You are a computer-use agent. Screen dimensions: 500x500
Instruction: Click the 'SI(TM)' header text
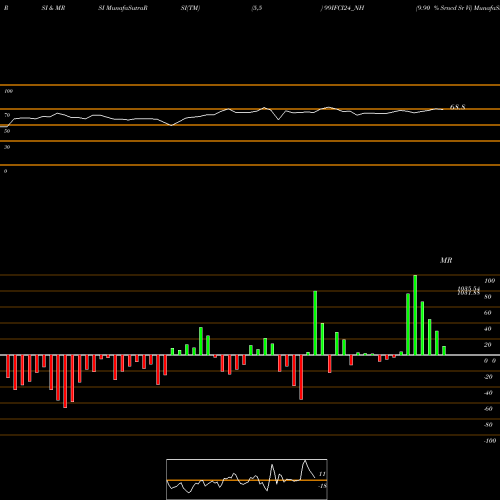(190, 8)
